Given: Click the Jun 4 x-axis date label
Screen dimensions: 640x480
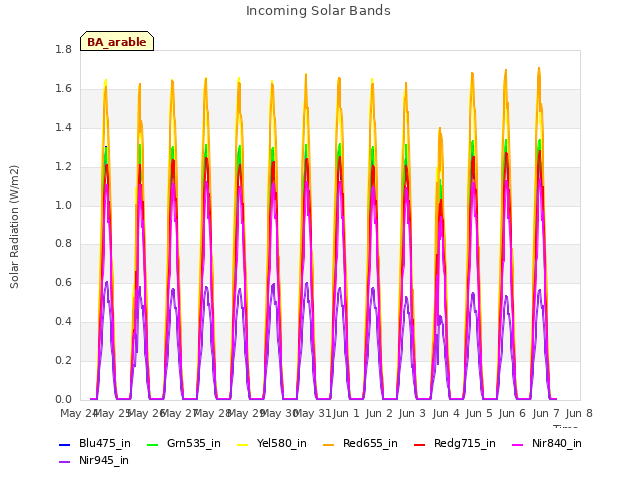Looking at the screenshot, I should click(x=446, y=413).
